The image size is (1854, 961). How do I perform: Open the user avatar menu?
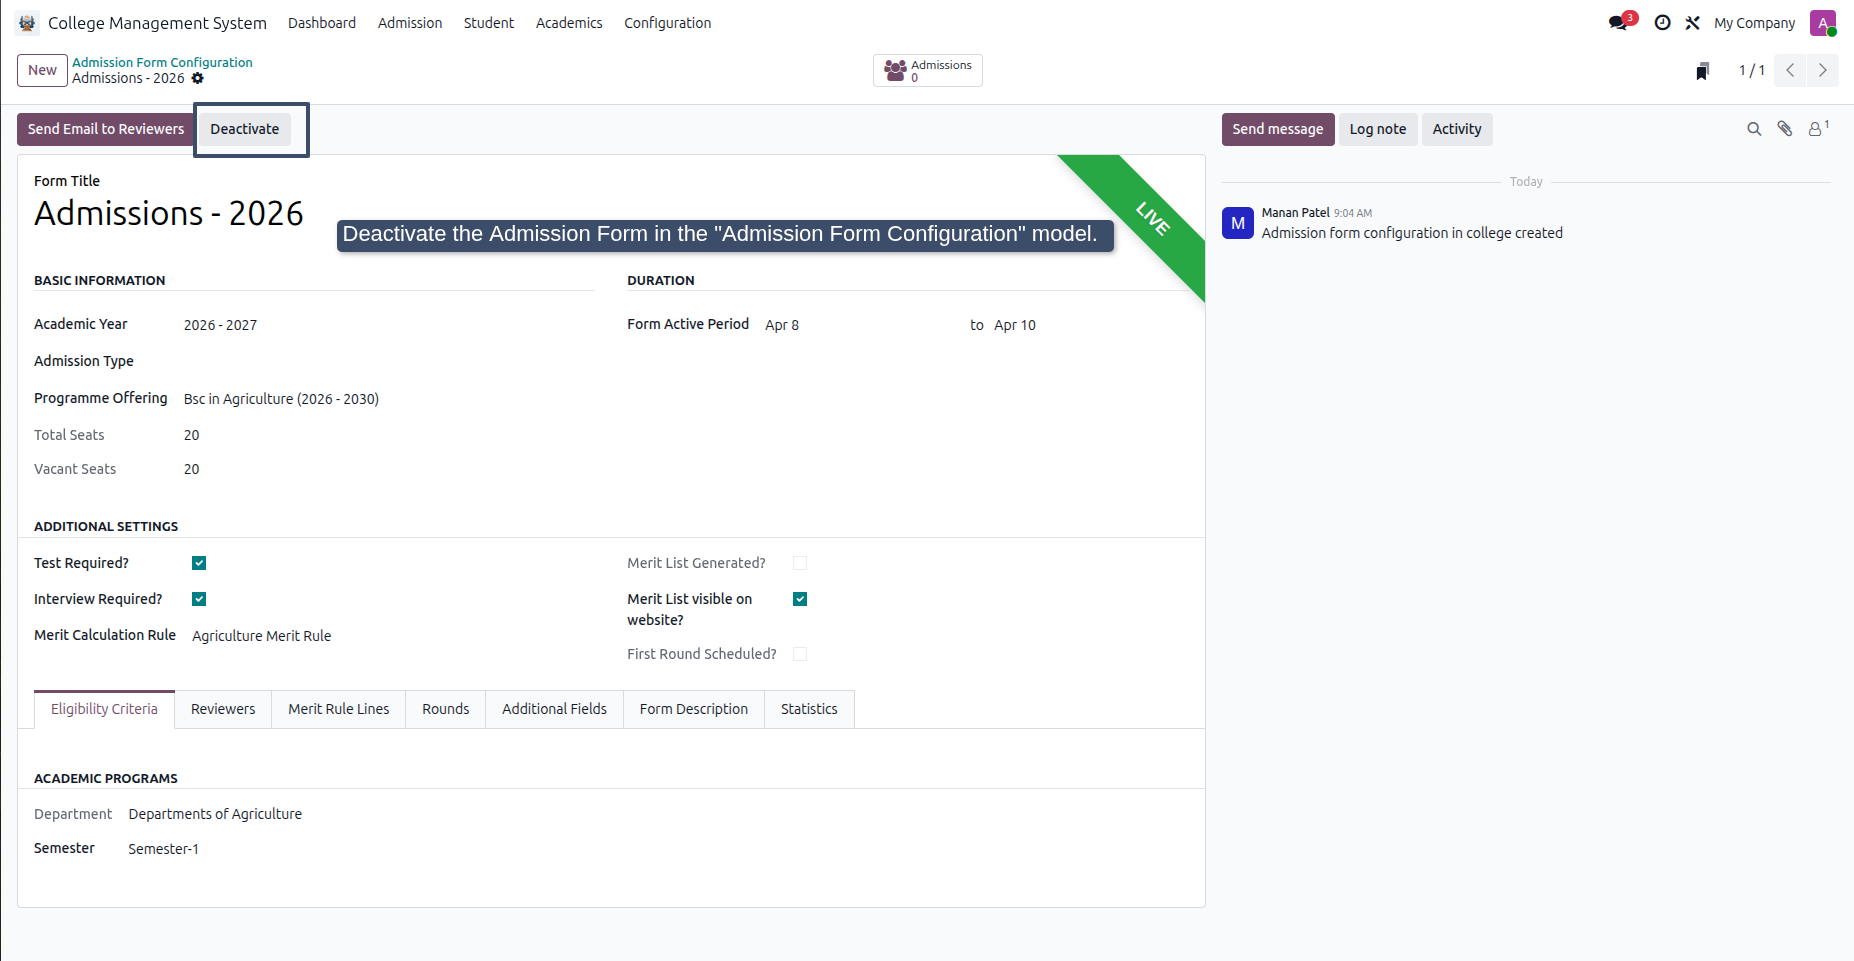(x=1823, y=23)
